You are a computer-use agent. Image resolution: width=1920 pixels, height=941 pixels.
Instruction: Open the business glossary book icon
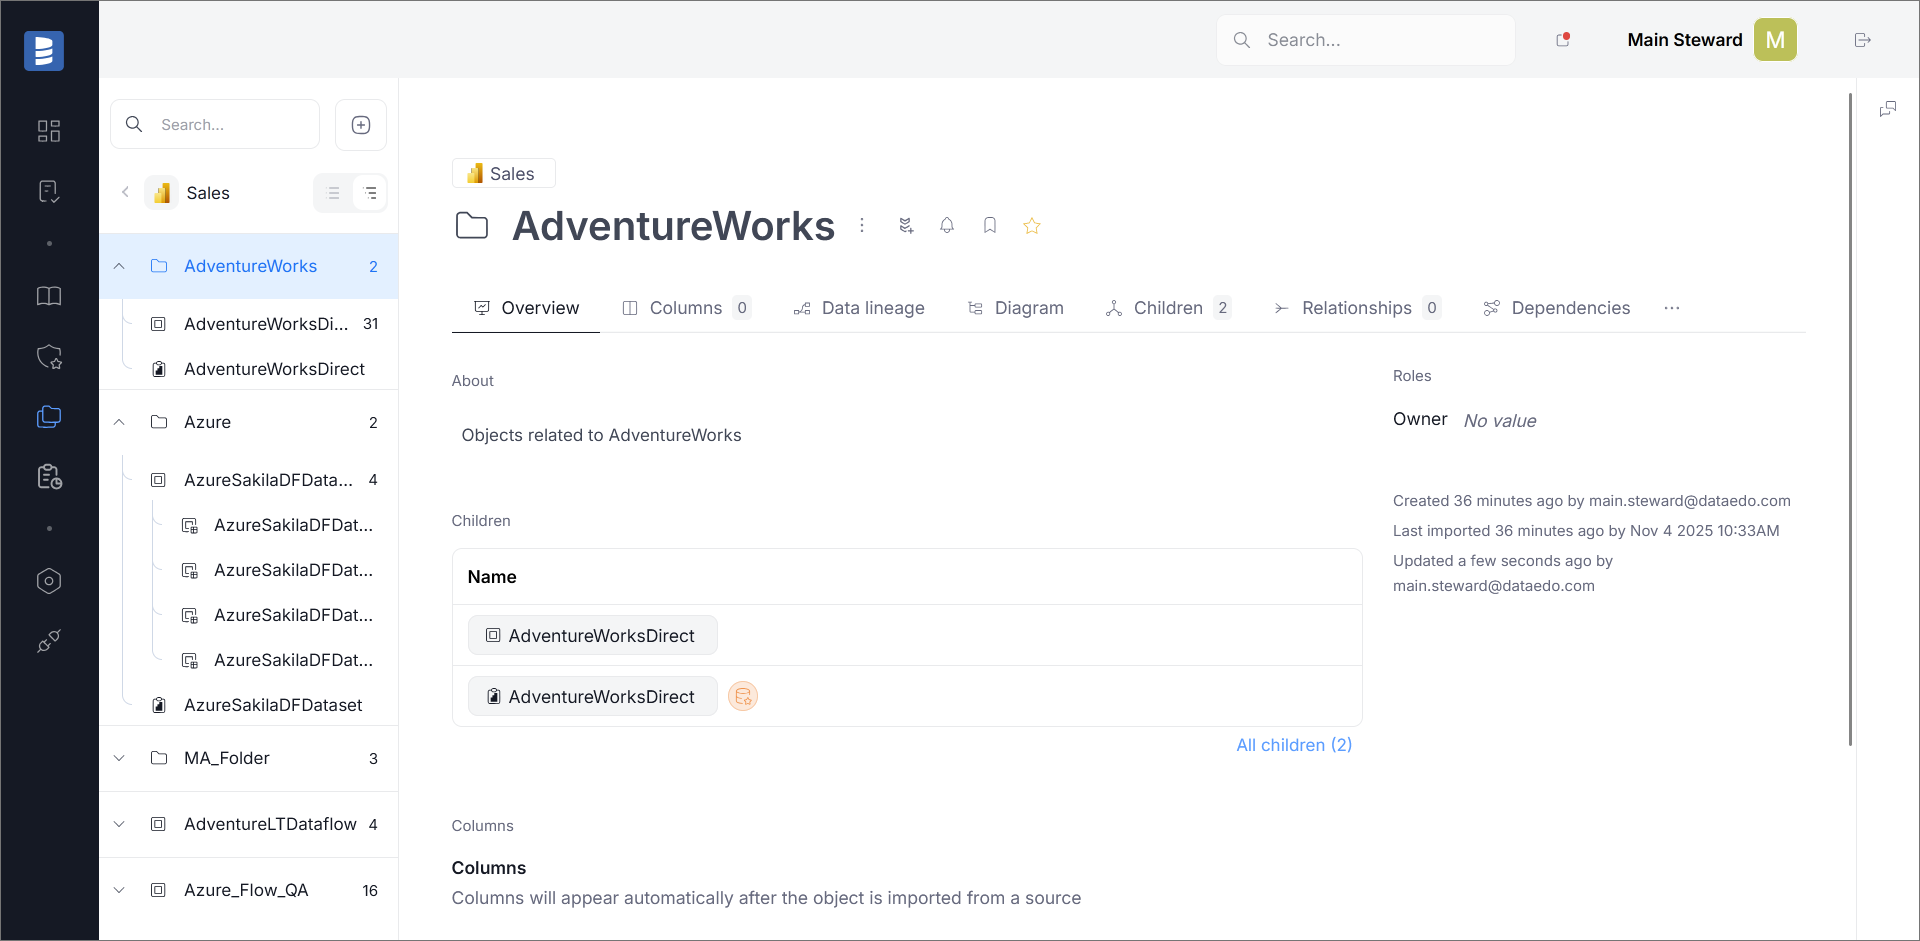[49, 296]
